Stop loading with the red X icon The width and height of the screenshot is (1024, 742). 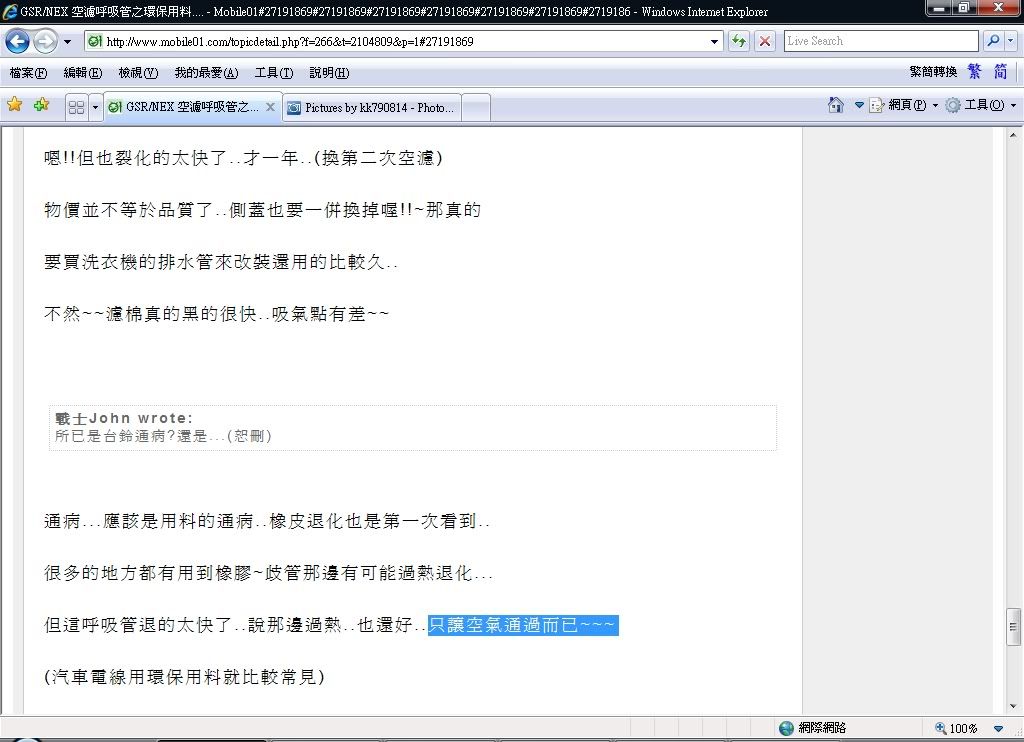point(764,41)
